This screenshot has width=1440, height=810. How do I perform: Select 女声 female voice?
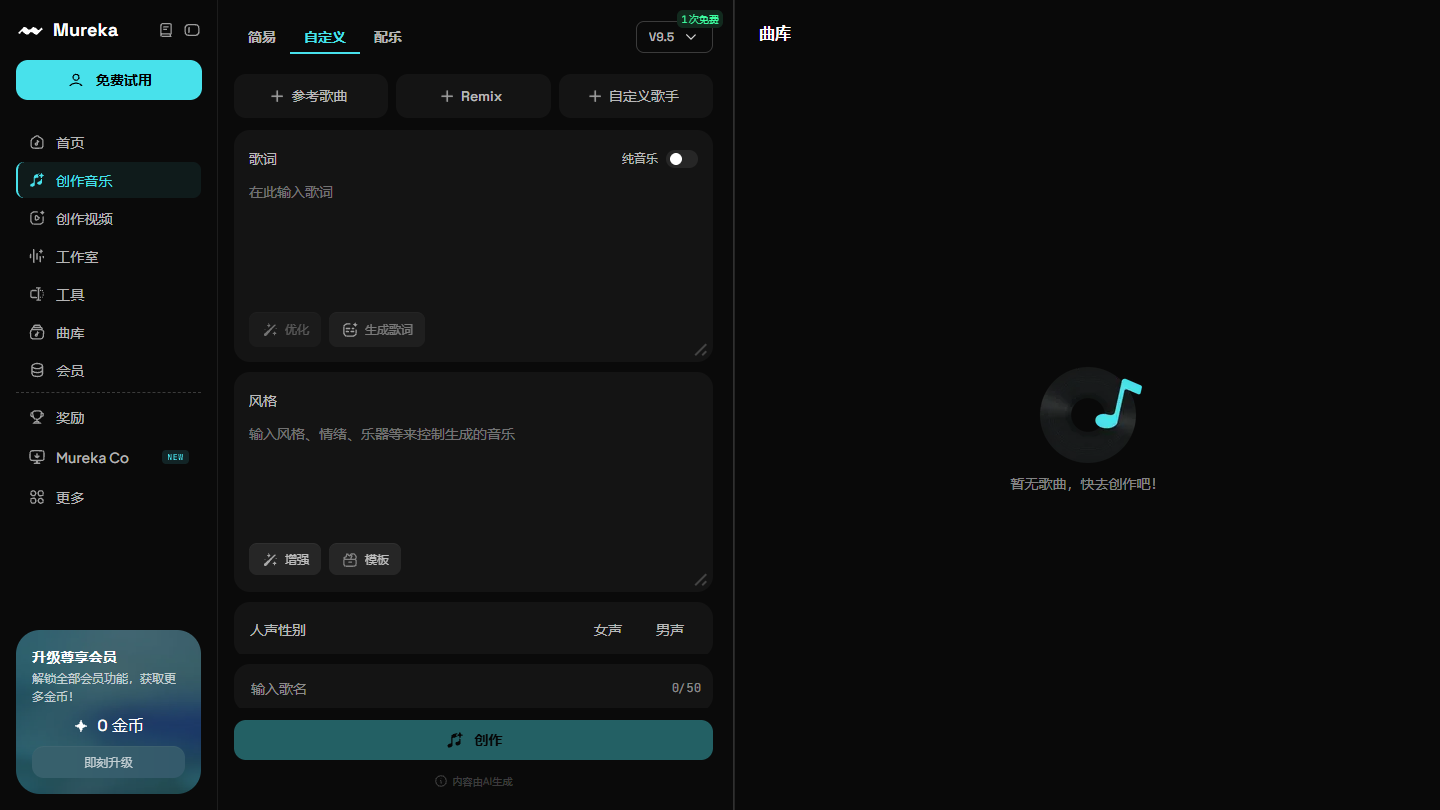click(x=608, y=630)
